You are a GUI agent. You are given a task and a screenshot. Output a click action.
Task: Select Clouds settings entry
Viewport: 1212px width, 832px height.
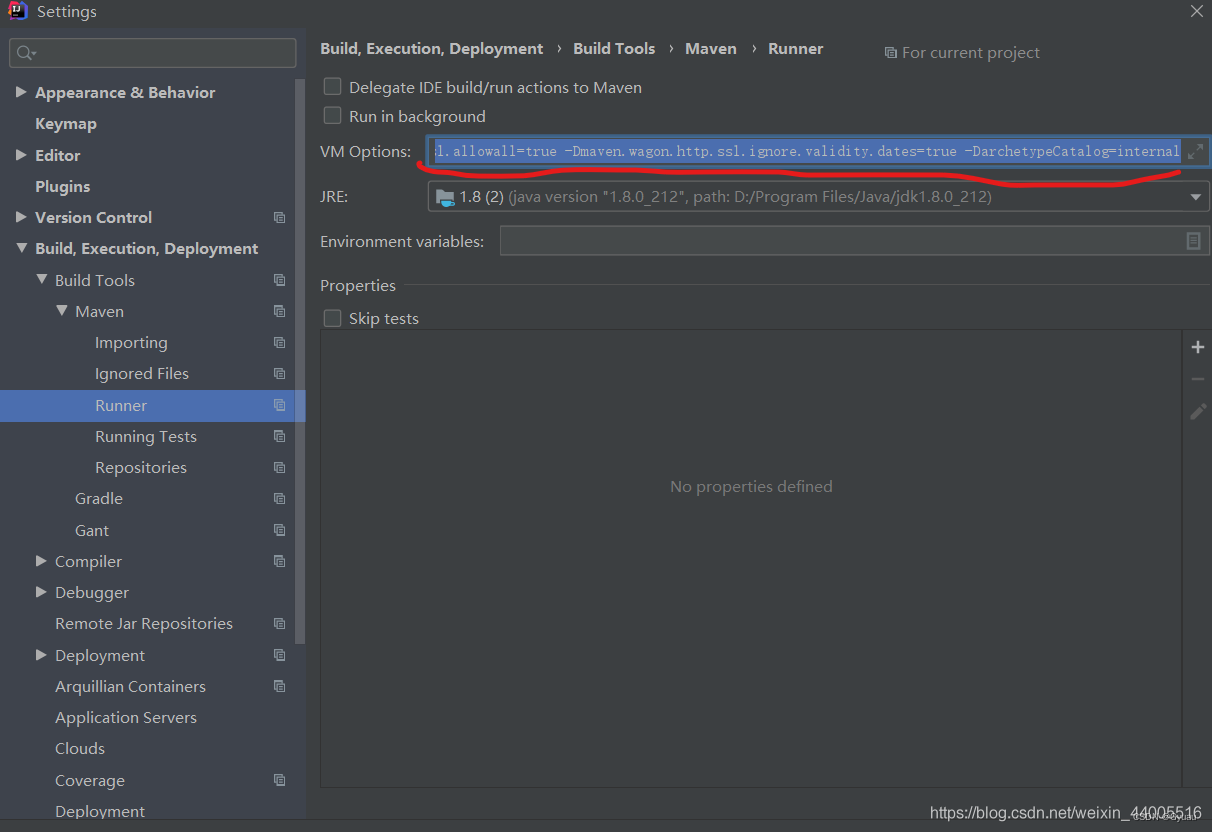click(80, 748)
